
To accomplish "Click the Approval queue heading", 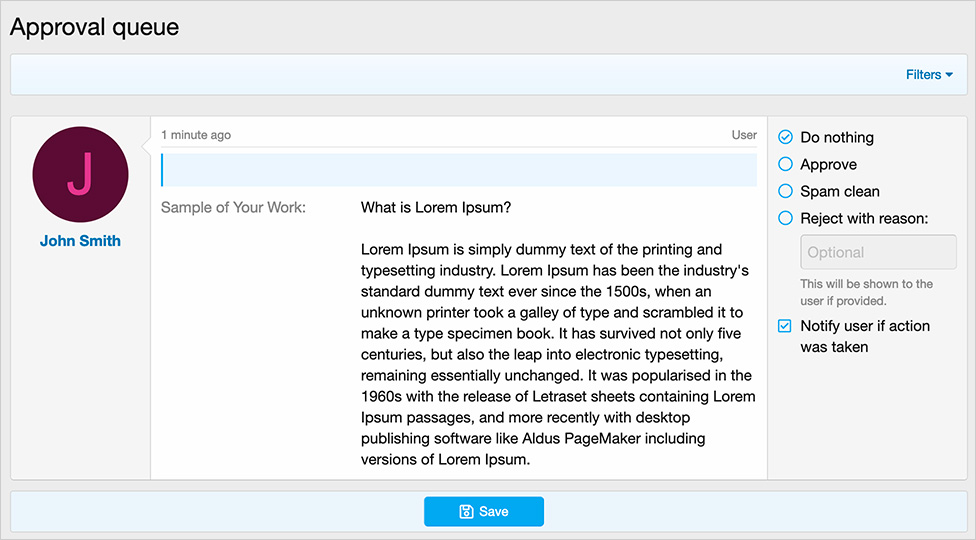I will coord(95,27).
